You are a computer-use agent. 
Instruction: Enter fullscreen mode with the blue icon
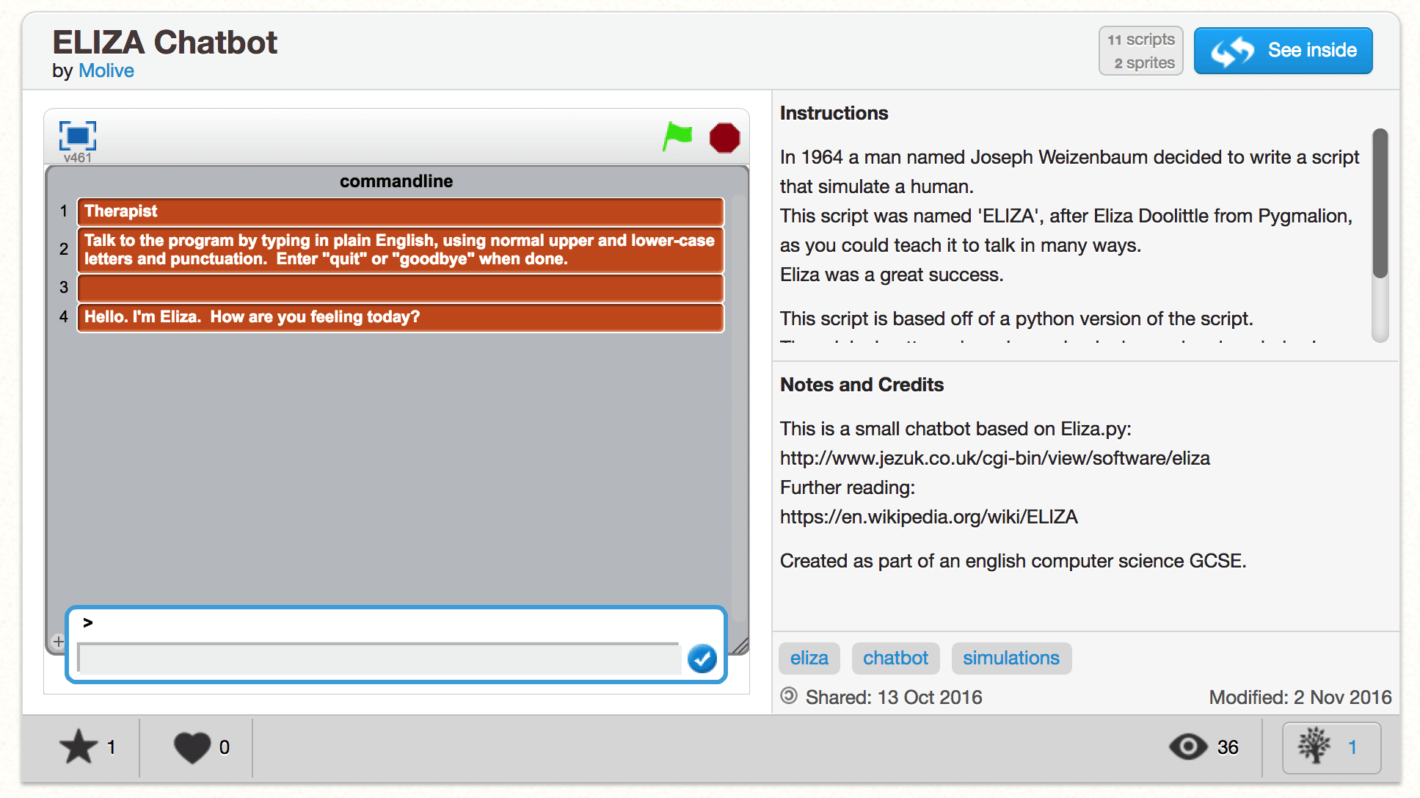coord(77,135)
